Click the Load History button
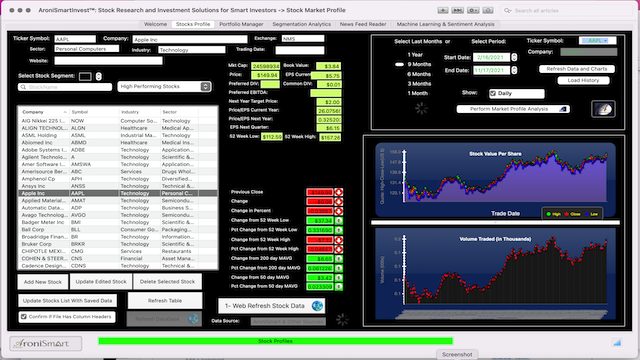Image resolution: width=640 pixels, height=360 pixels. click(x=583, y=80)
